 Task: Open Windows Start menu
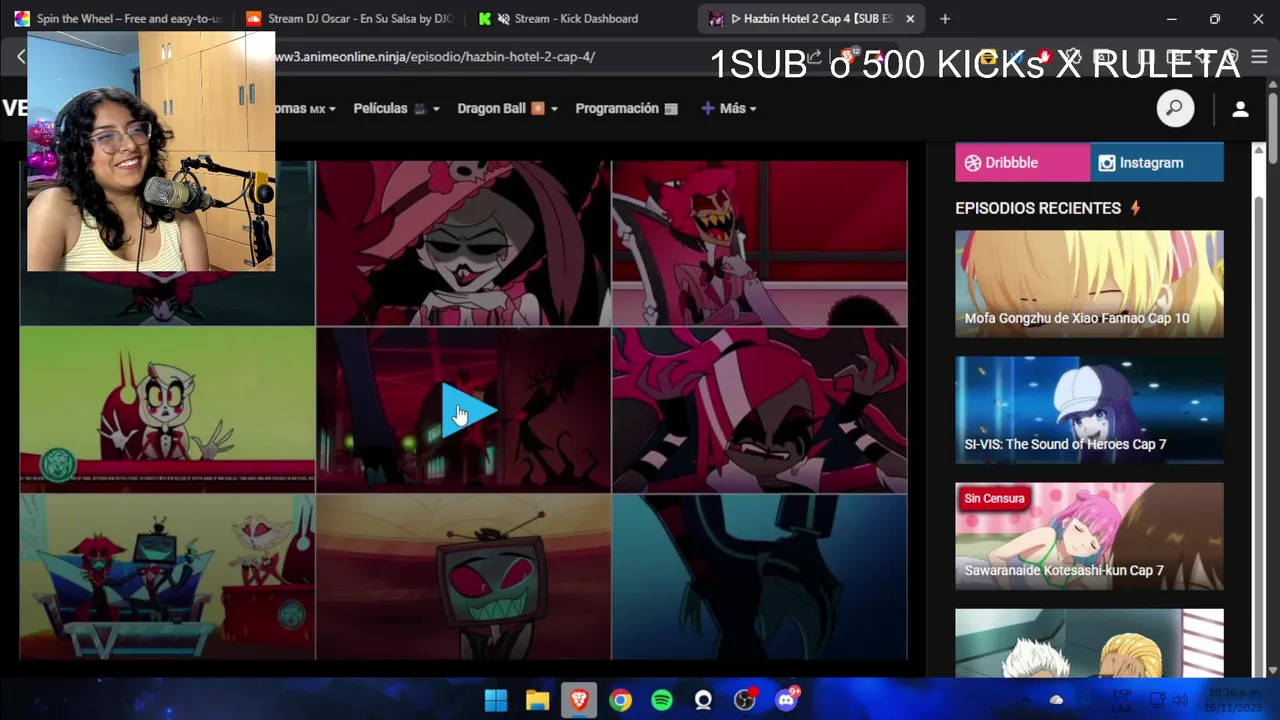[x=496, y=700]
